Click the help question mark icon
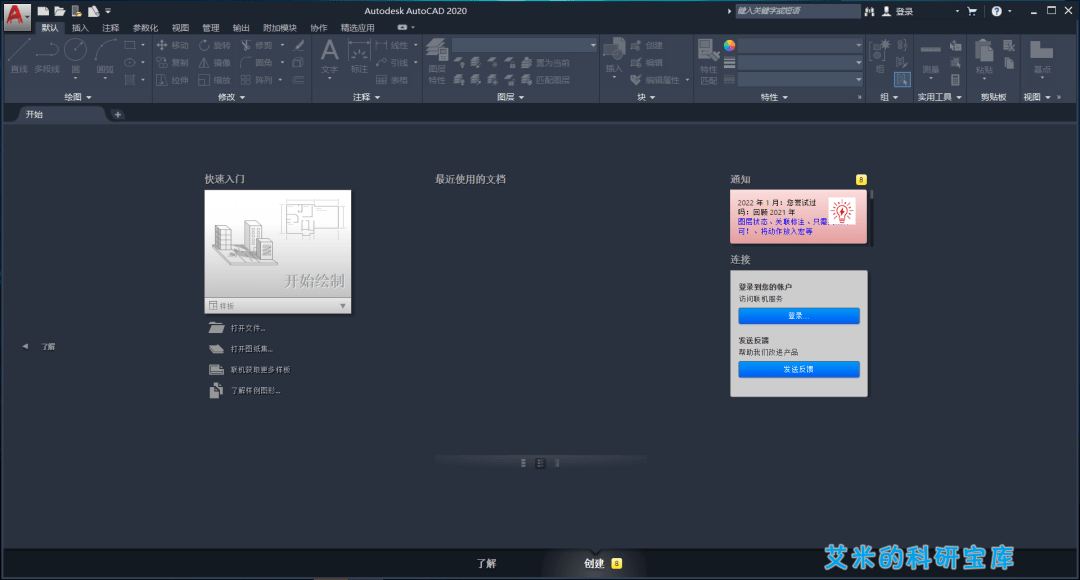The image size is (1080, 580). pos(997,11)
